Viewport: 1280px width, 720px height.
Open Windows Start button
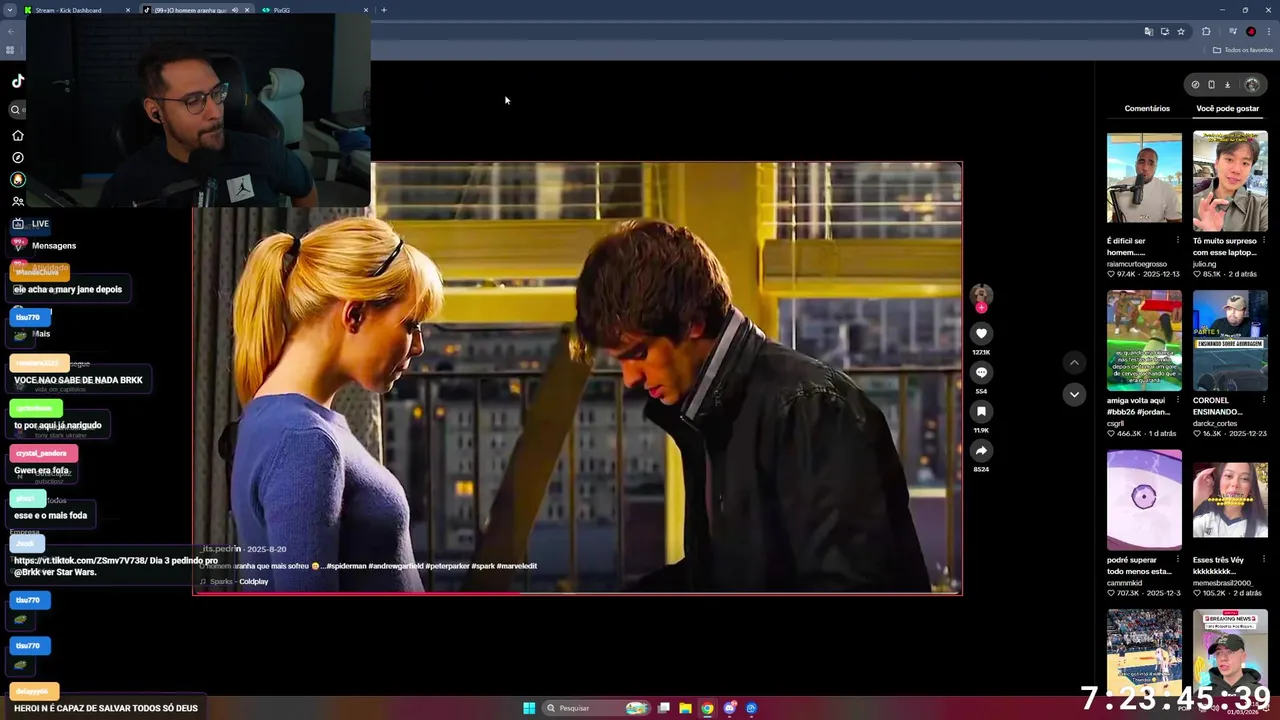tap(529, 708)
